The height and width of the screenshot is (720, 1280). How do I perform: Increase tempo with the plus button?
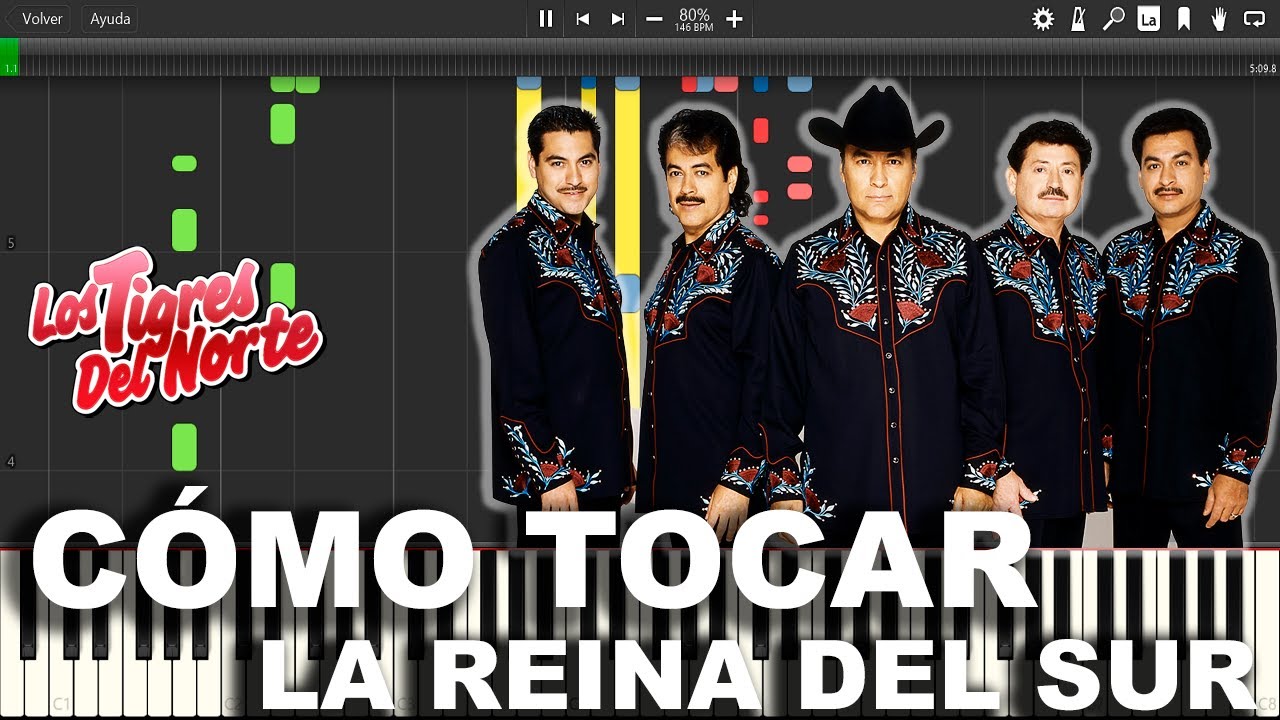734,19
